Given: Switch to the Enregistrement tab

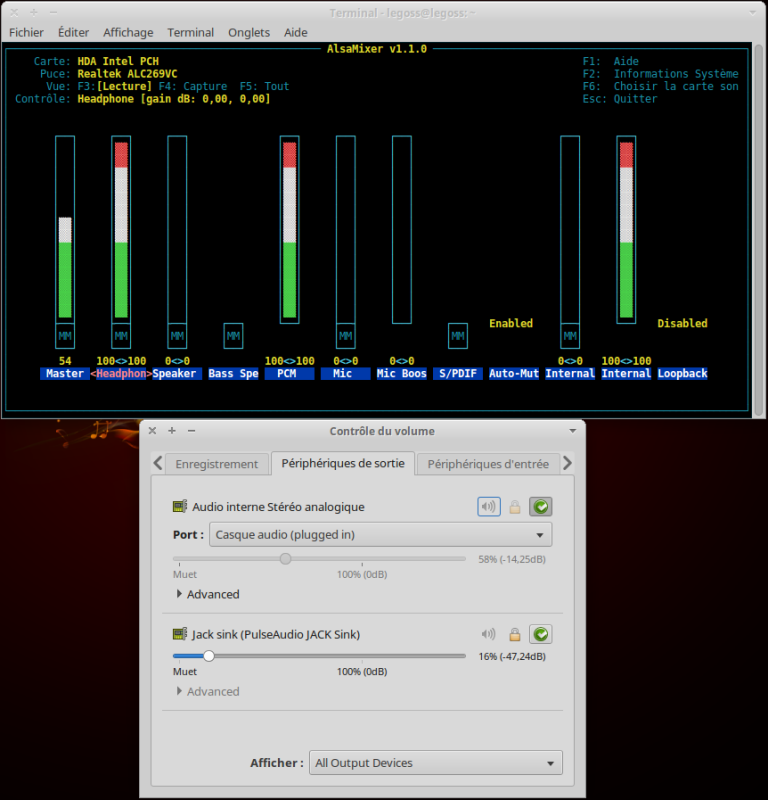Looking at the screenshot, I should click(217, 464).
